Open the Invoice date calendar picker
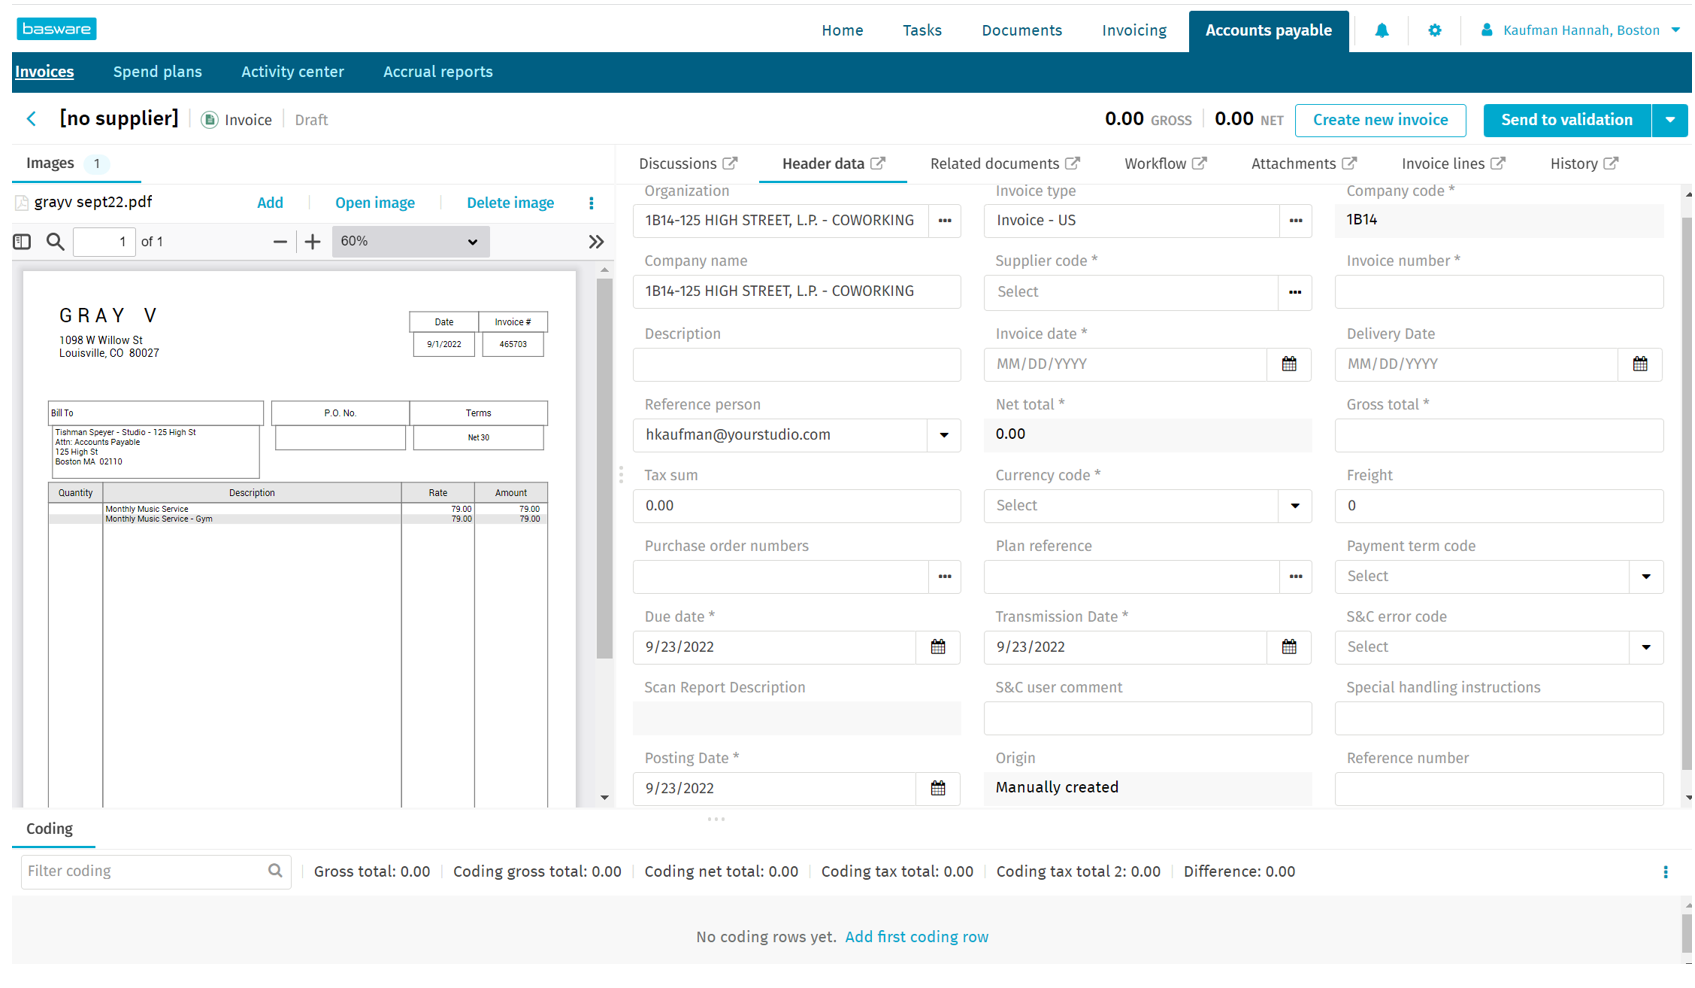This screenshot has height=988, width=1695. point(1289,364)
